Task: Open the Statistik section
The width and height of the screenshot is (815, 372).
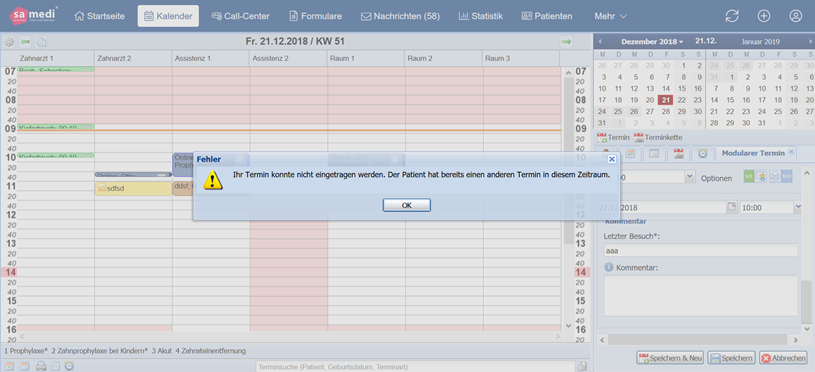Action: [480, 16]
